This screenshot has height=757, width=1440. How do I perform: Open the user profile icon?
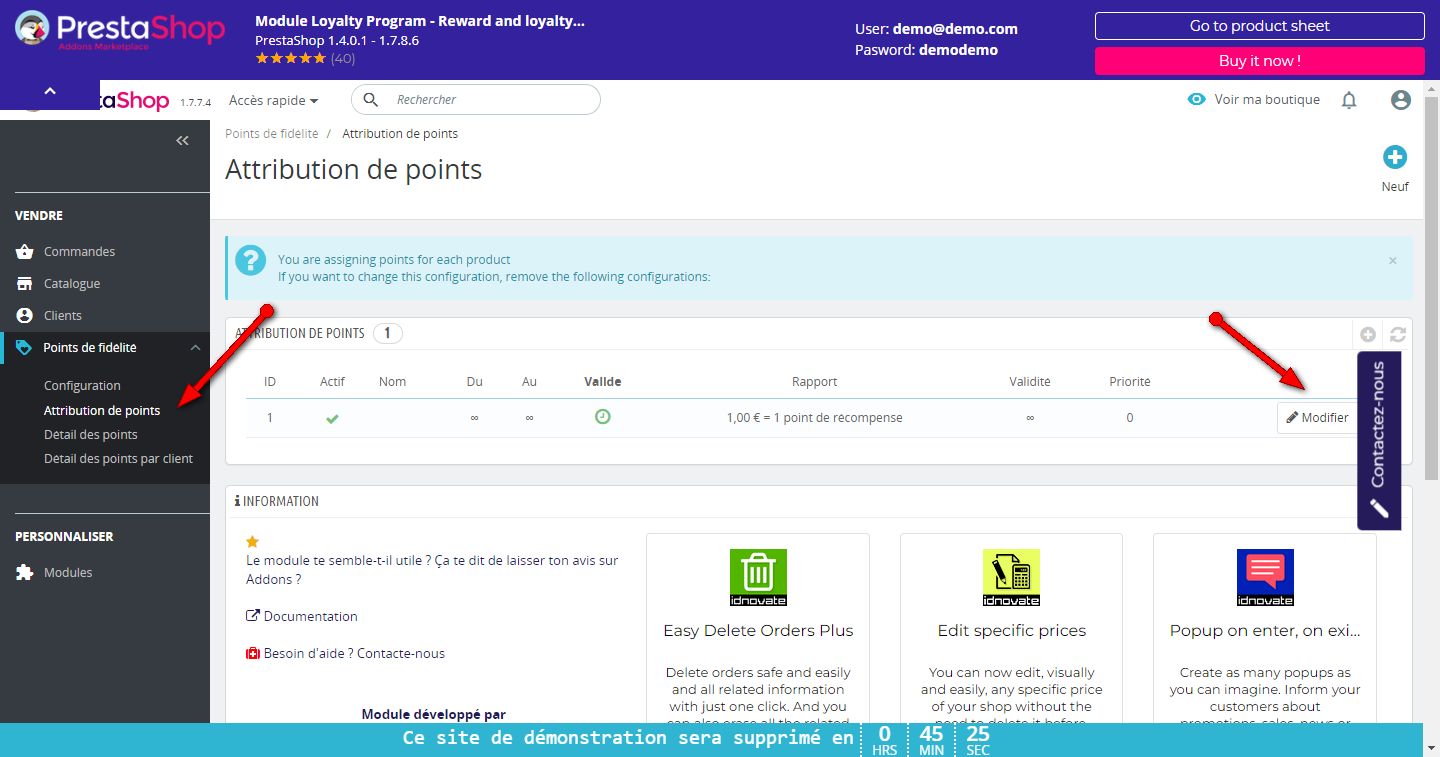tap(1401, 100)
